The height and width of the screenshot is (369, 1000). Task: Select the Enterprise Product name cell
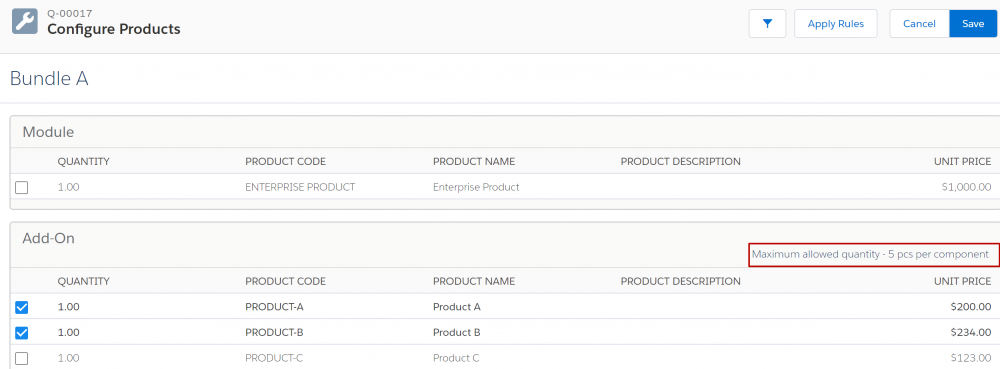476,187
